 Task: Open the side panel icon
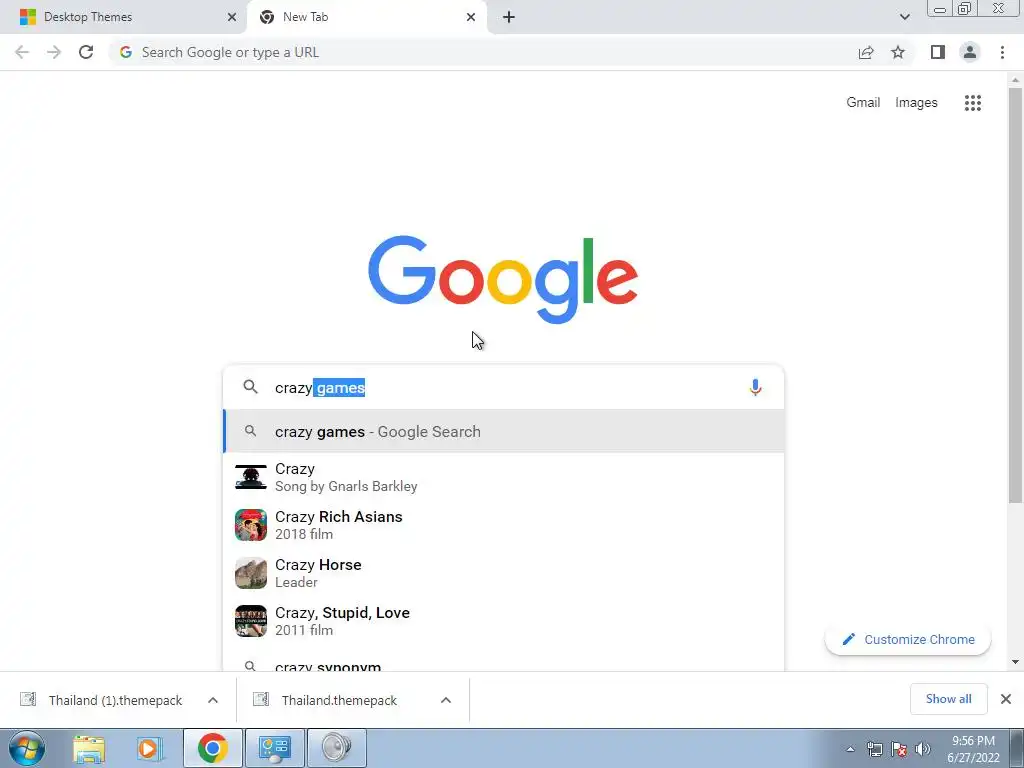tap(938, 52)
